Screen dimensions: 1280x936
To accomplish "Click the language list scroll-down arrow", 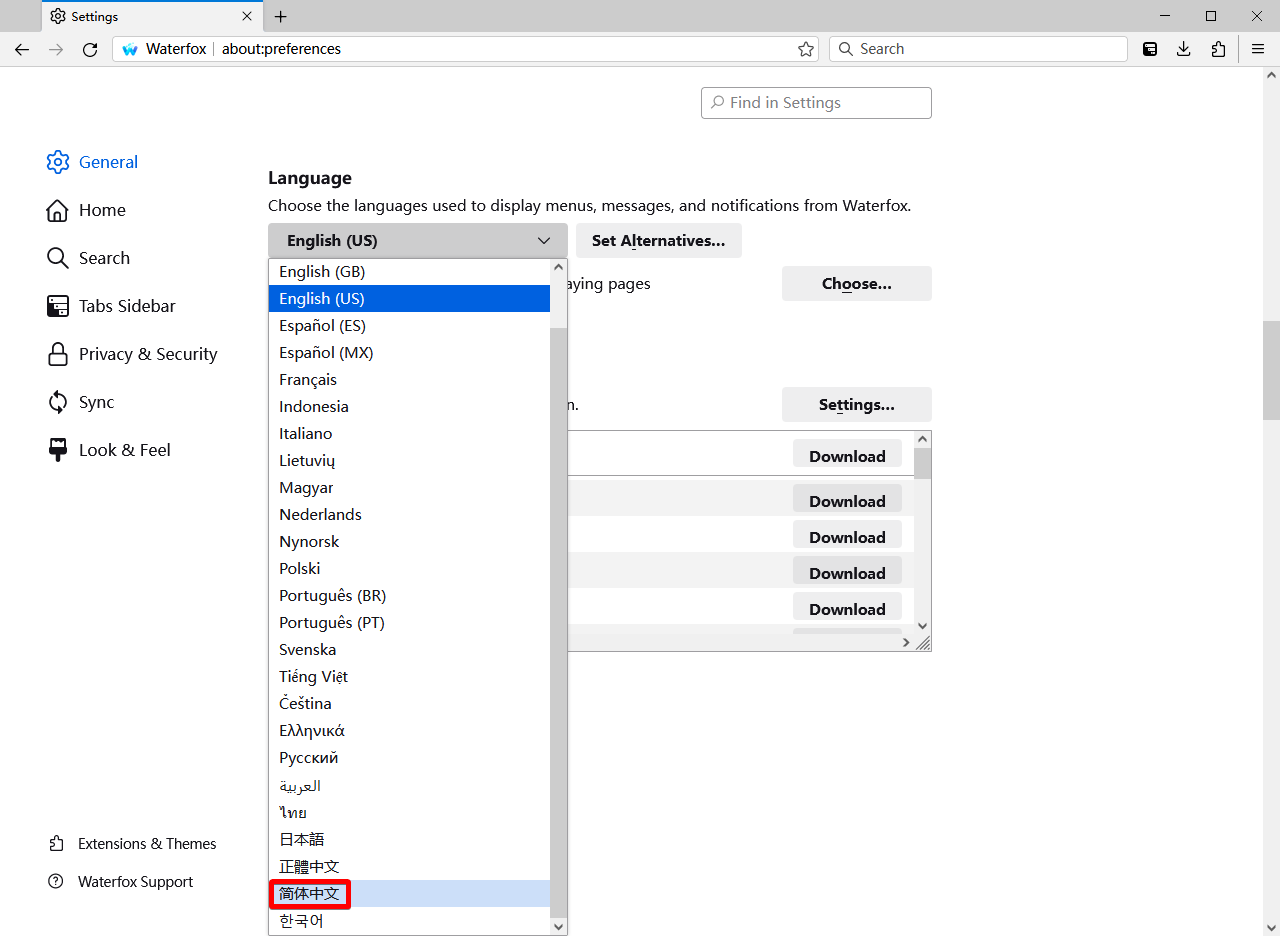I will pos(559,926).
